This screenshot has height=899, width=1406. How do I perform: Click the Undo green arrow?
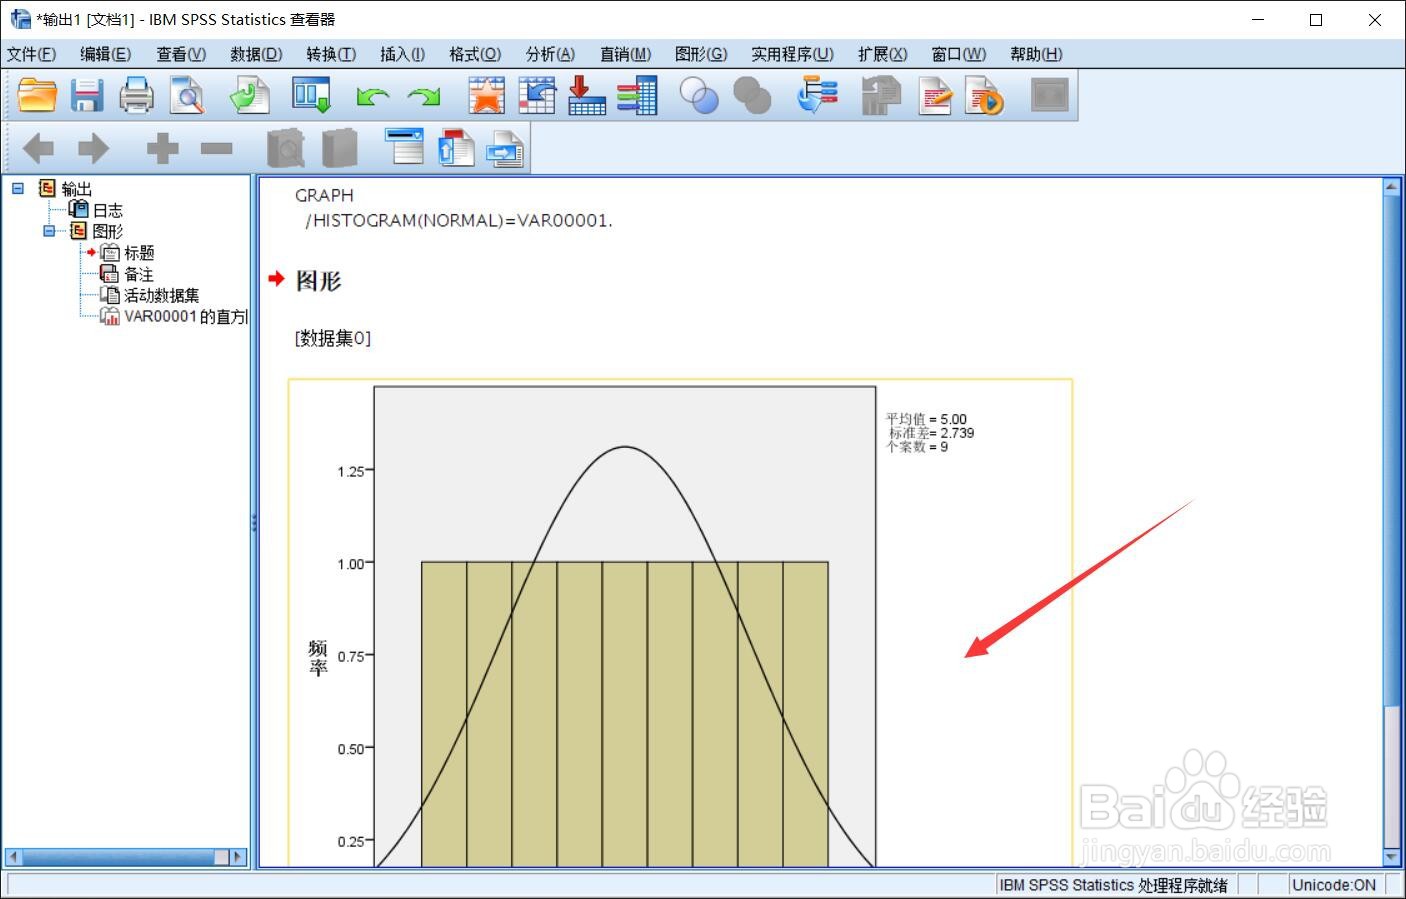point(372,97)
